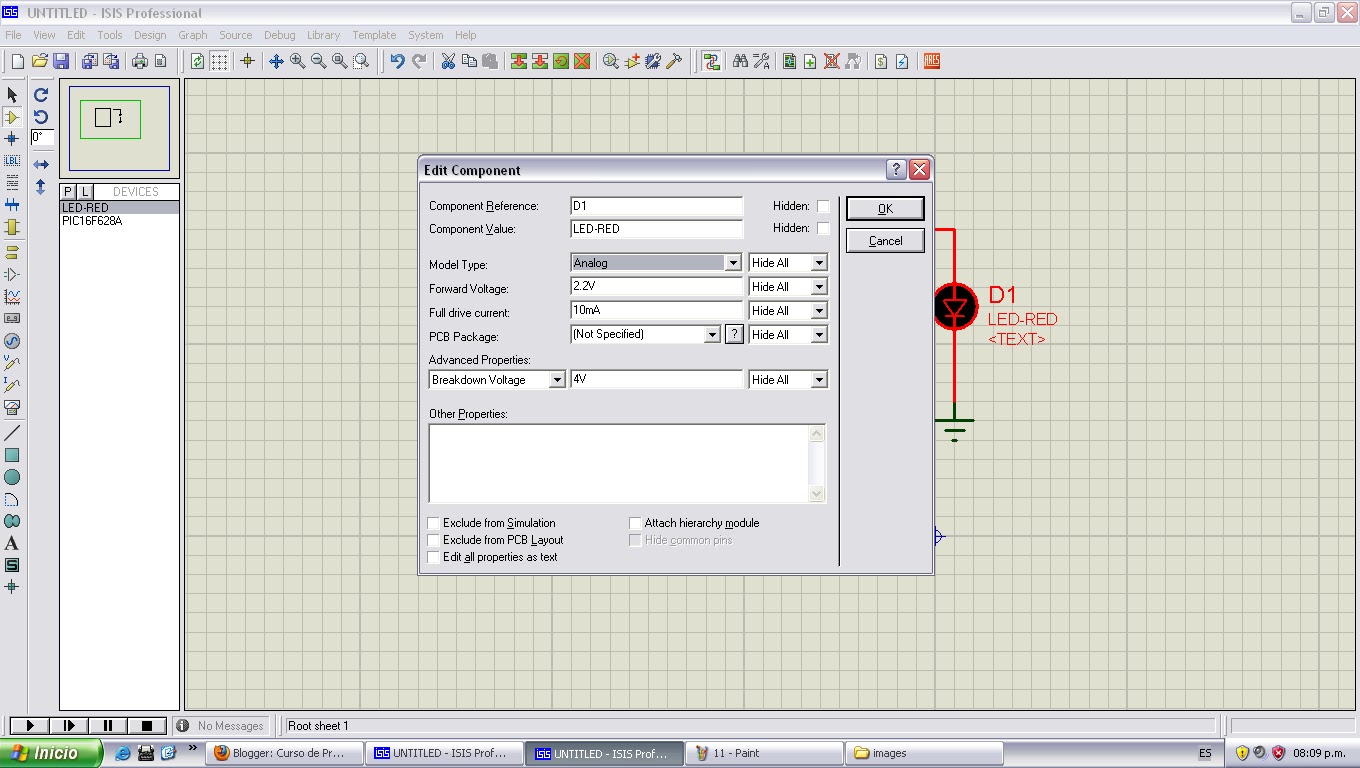Open Hide All dropdown beside Breakdown Voltage value

coord(819,380)
